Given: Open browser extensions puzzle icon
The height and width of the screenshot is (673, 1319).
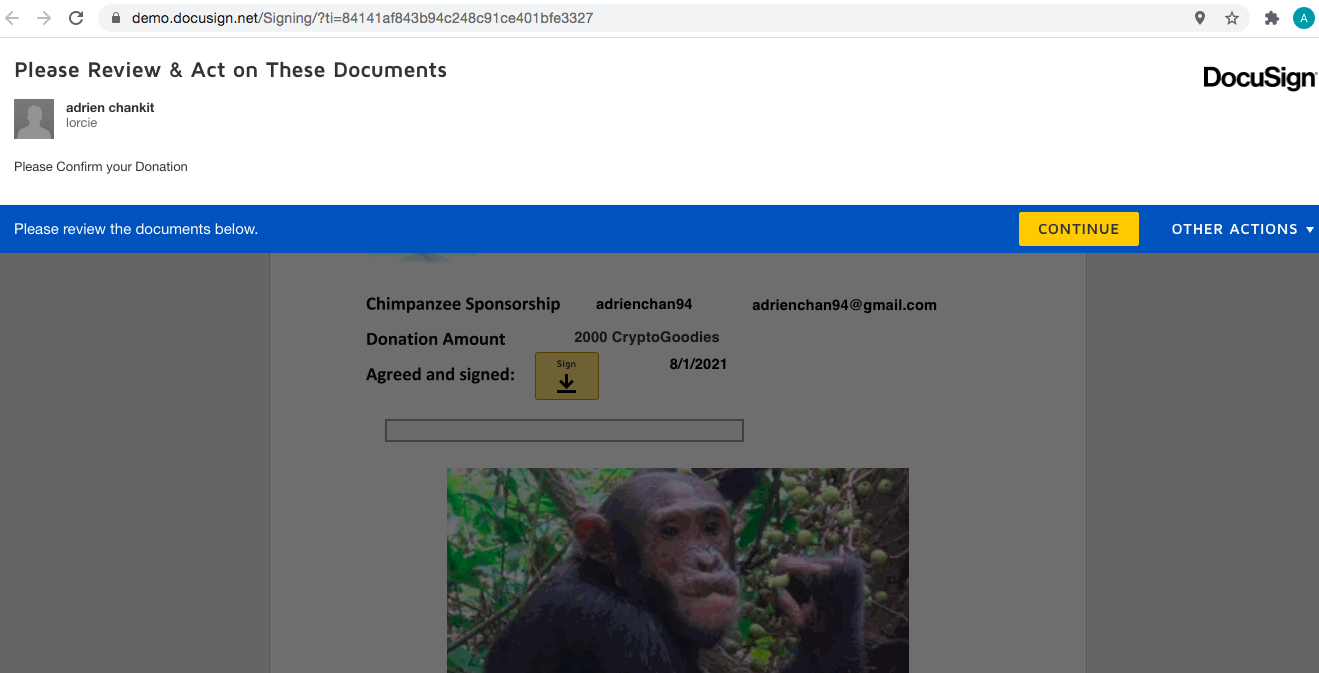Looking at the screenshot, I should coord(1271,18).
